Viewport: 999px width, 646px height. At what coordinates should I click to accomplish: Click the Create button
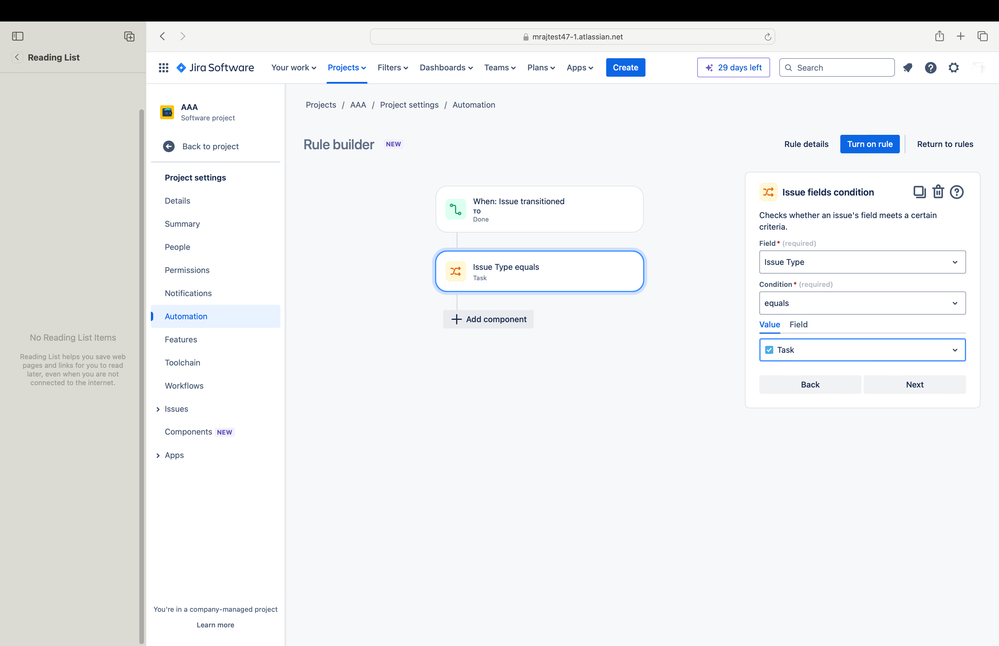pos(626,68)
